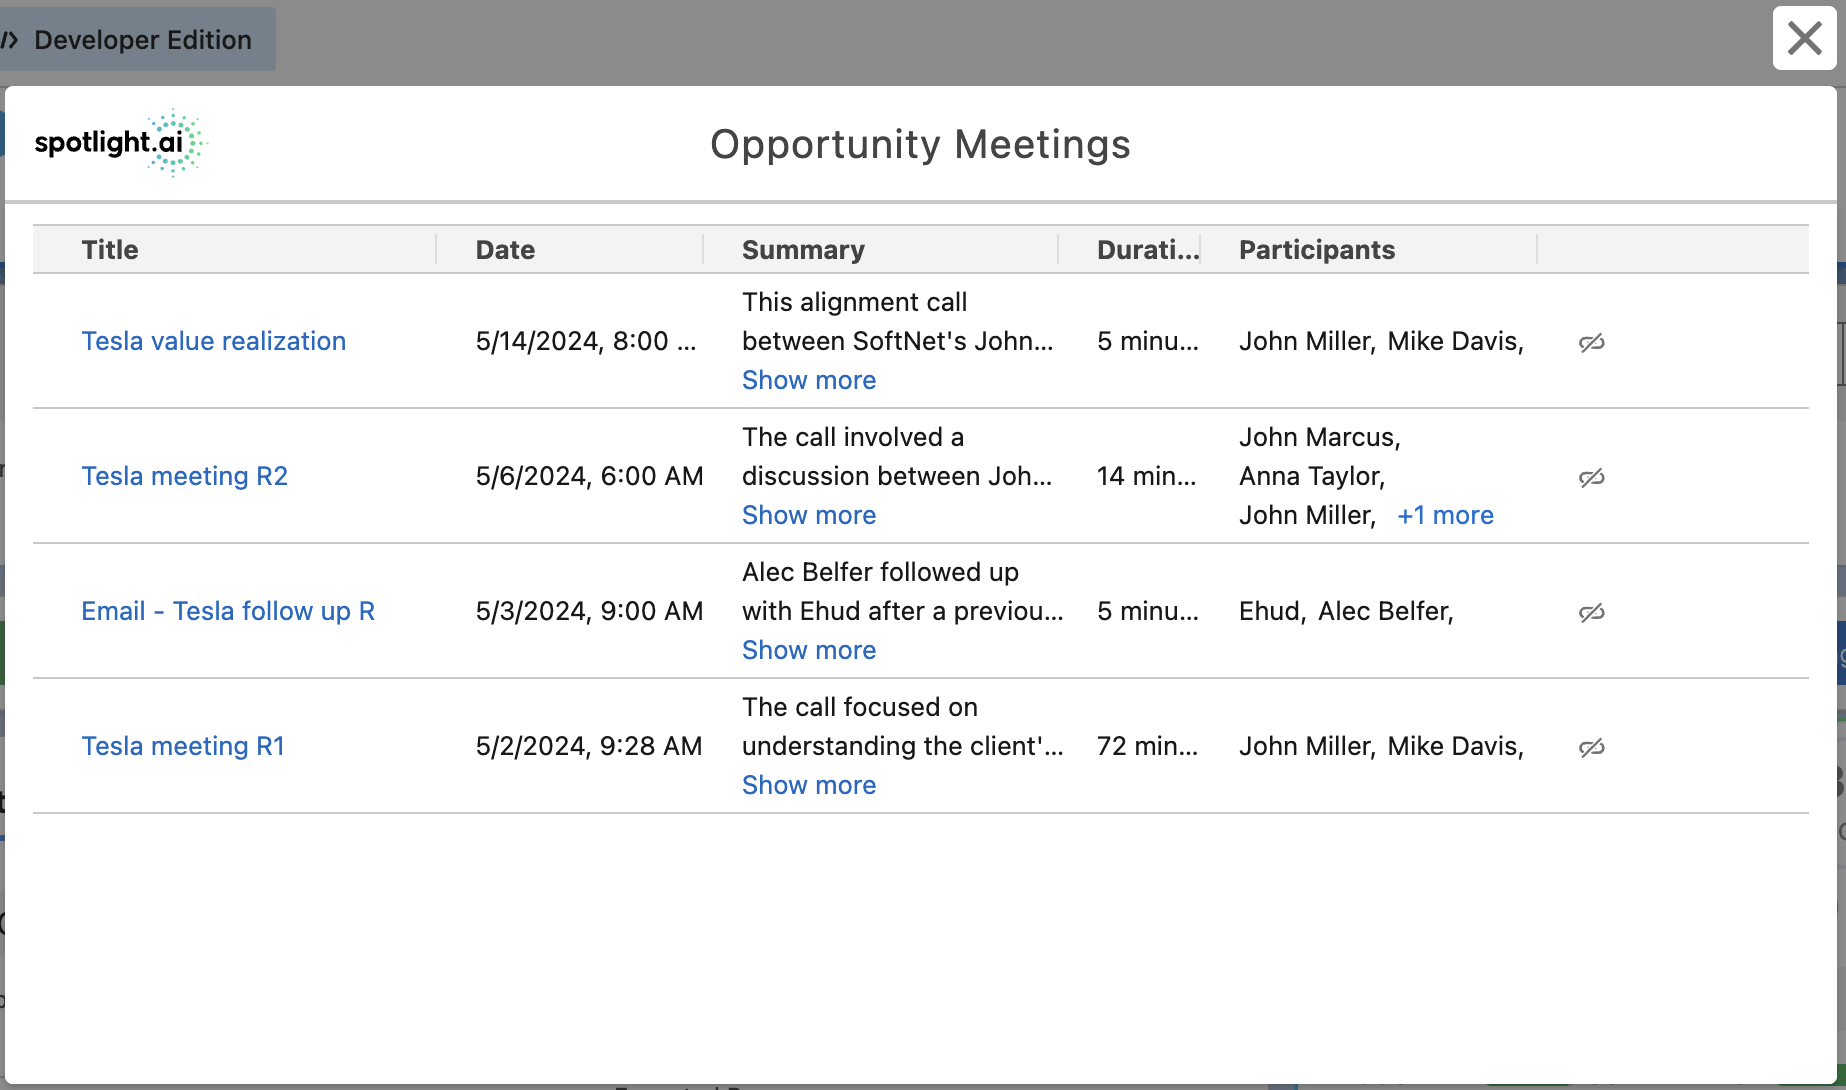
Task: Click the 72 min duration cell
Action: coord(1147,746)
